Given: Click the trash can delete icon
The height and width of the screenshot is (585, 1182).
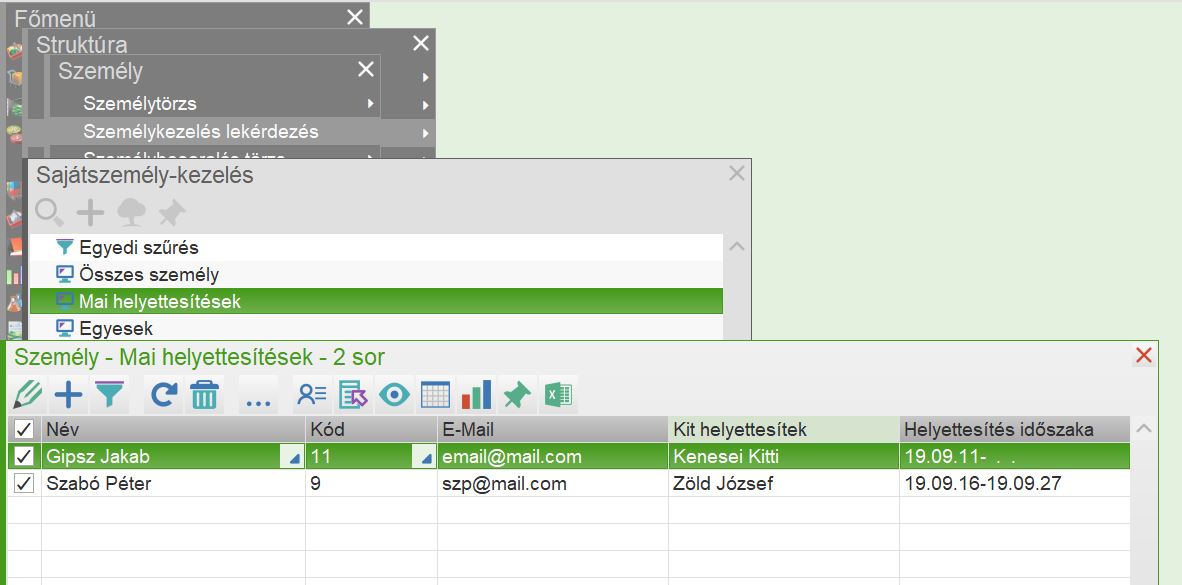Looking at the screenshot, I should click(204, 394).
